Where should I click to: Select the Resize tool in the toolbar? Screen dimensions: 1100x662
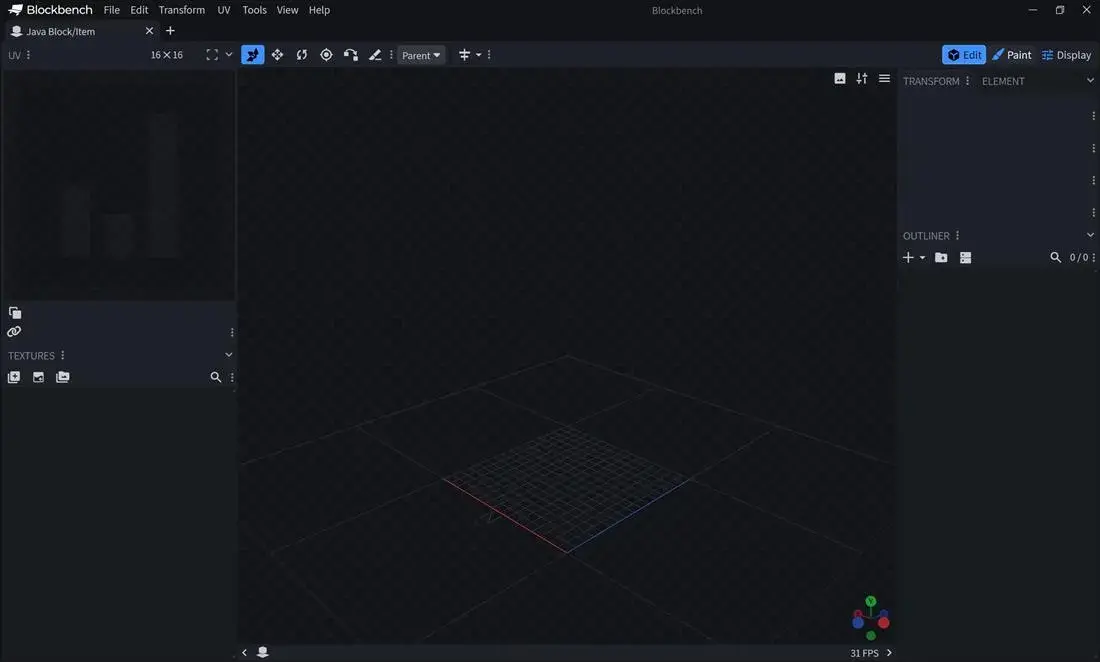[x=277, y=55]
